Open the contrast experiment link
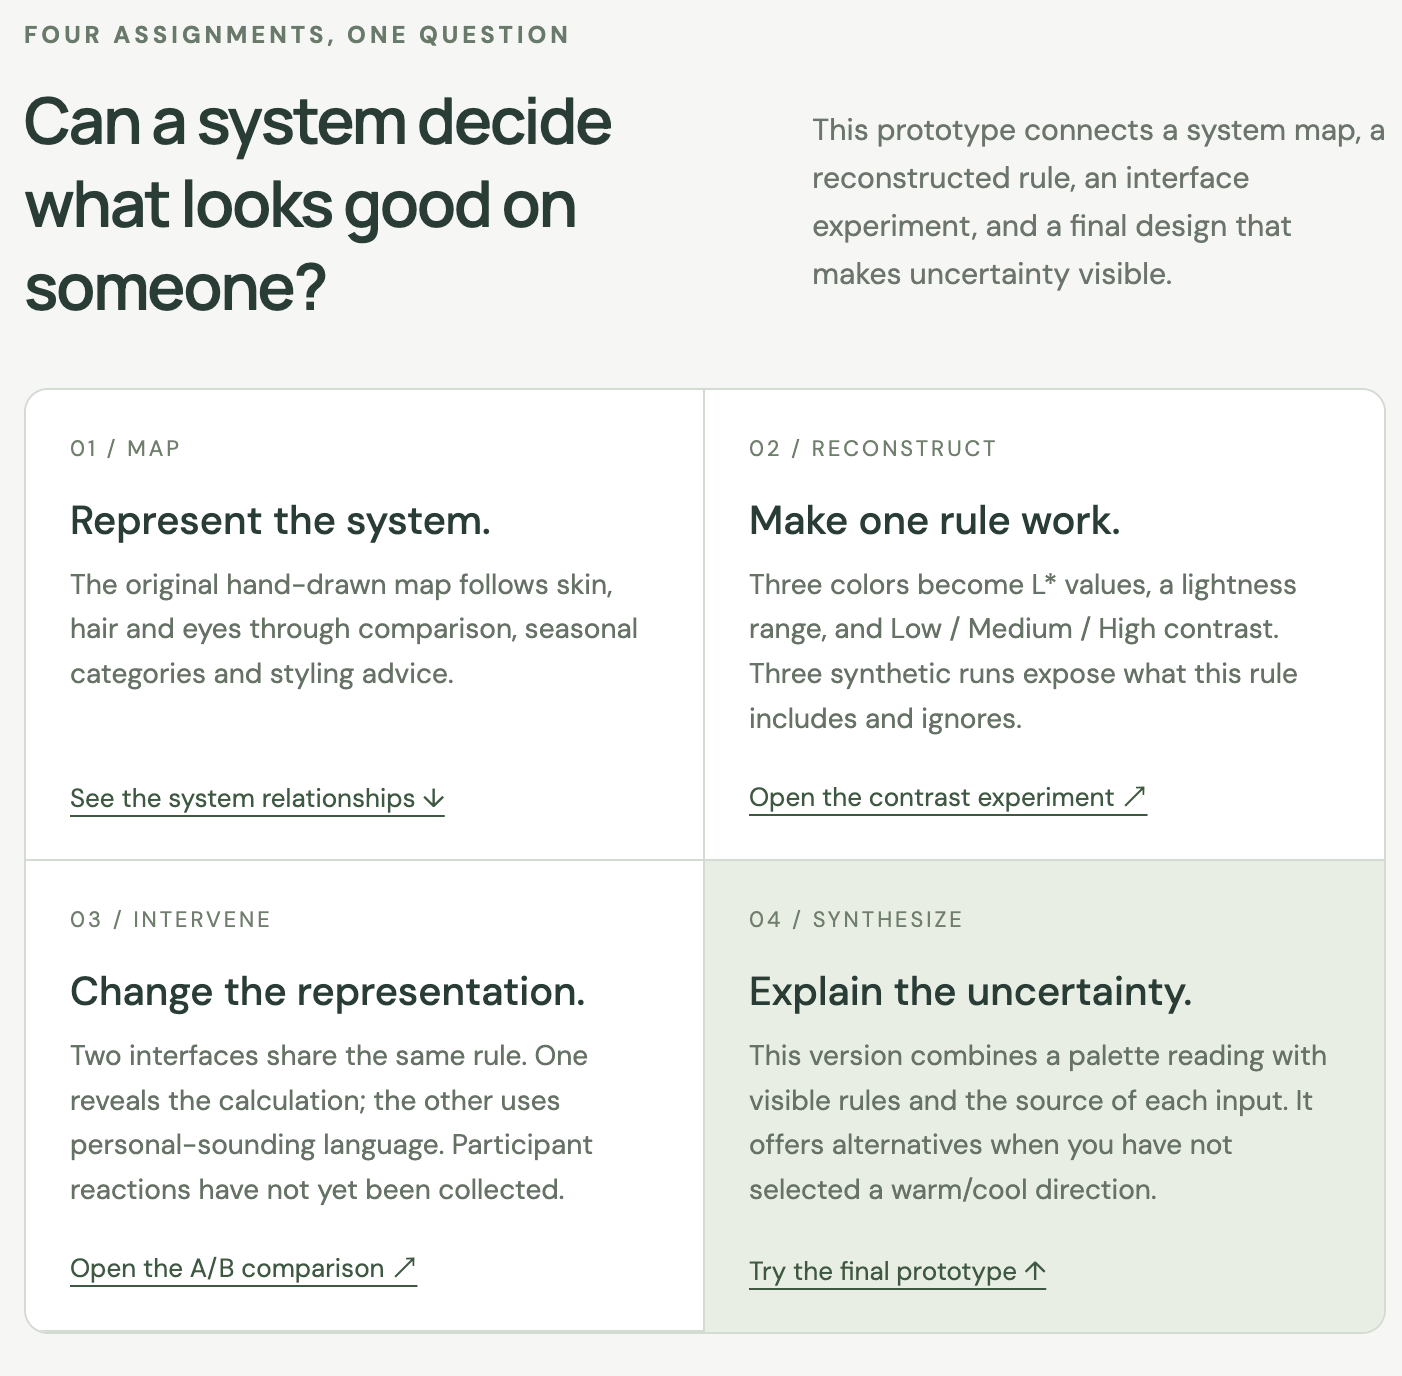This screenshot has width=1402, height=1376. point(948,798)
